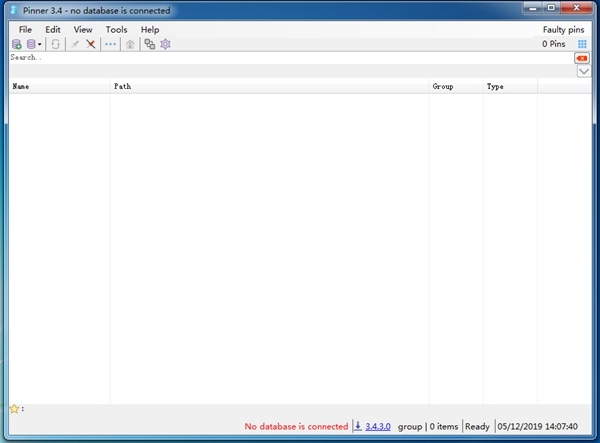
Task: Click the date and time in status bar
Action: coord(538,426)
